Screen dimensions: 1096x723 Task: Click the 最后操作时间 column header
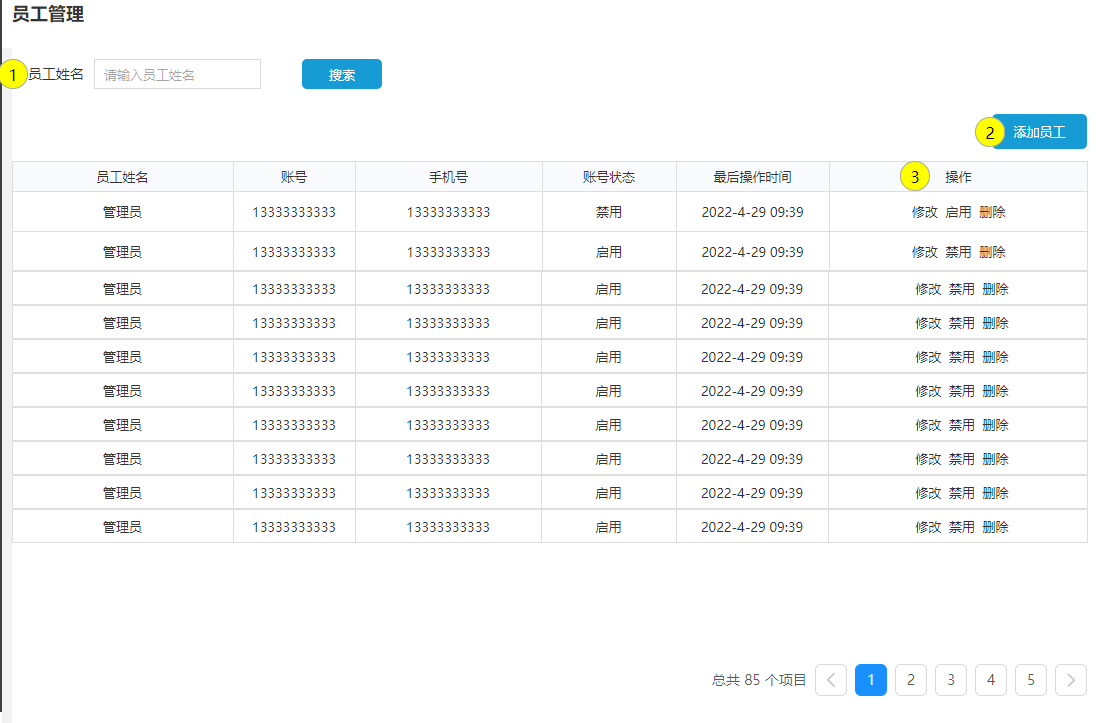pos(751,176)
